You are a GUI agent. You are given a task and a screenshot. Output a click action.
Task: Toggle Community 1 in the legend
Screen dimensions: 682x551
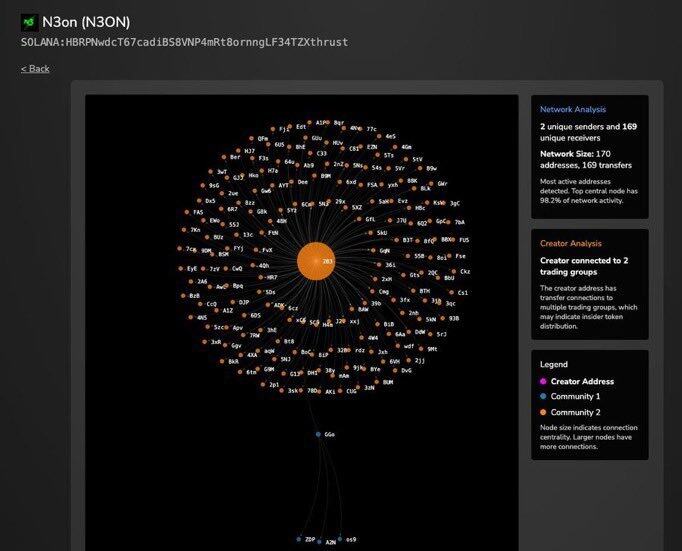click(543, 396)
